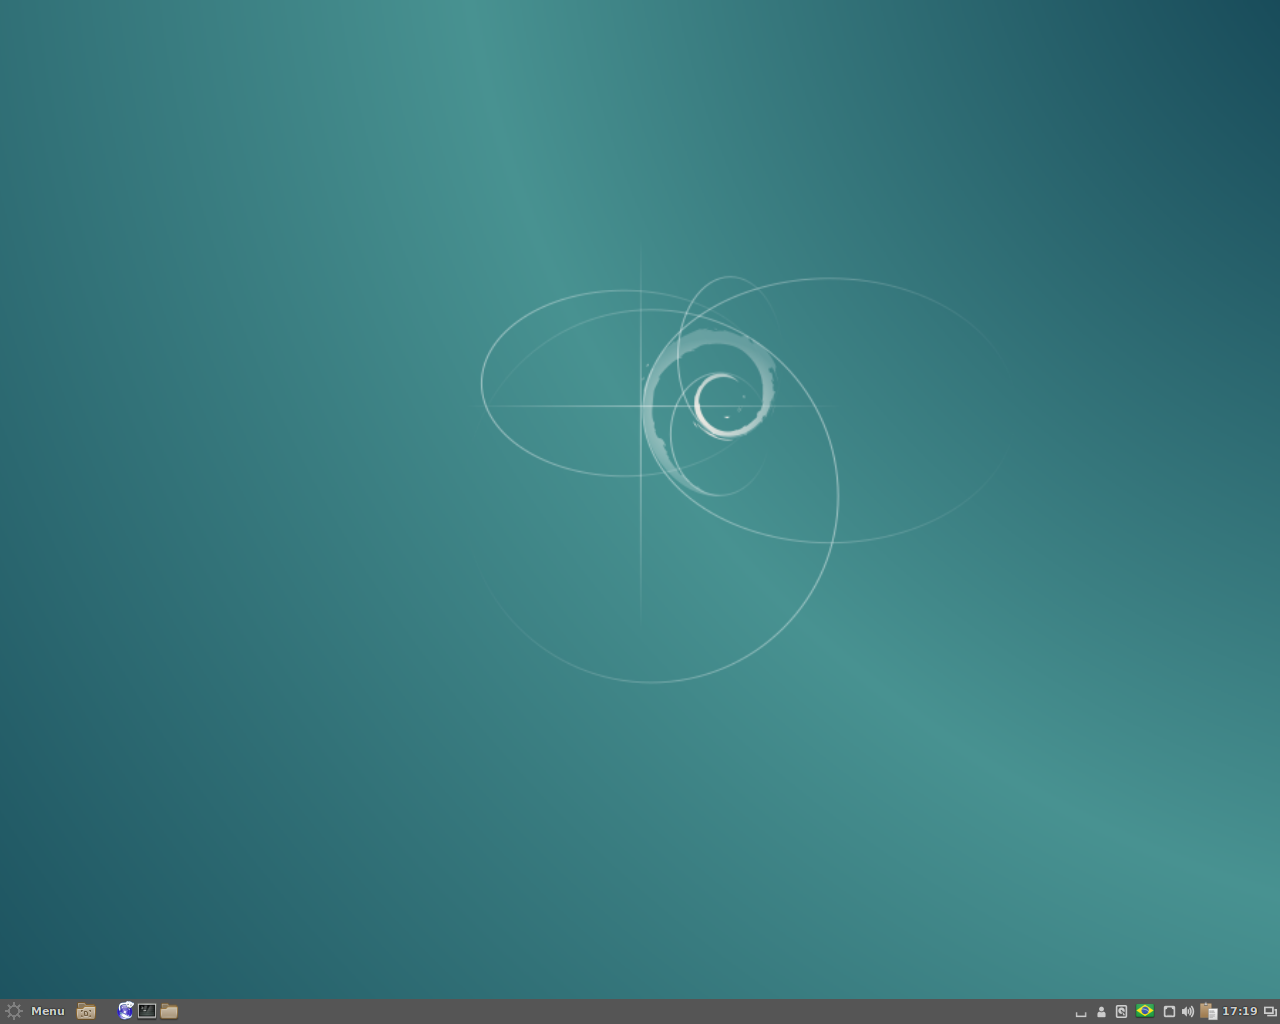Click the show desktop folder icon

coord(86,1011)
